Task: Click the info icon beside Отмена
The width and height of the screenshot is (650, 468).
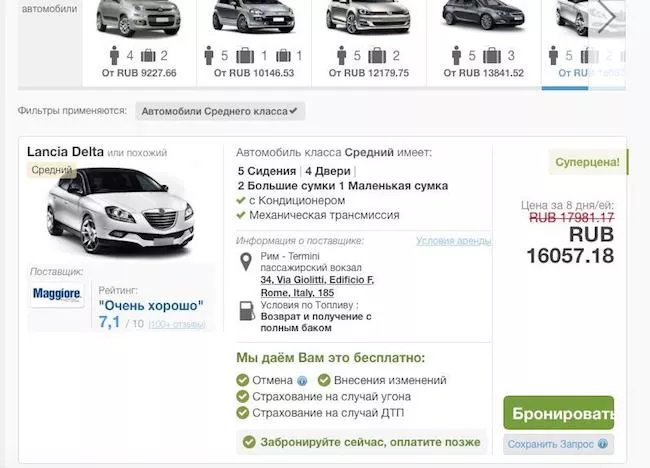Action: point(302,381)
